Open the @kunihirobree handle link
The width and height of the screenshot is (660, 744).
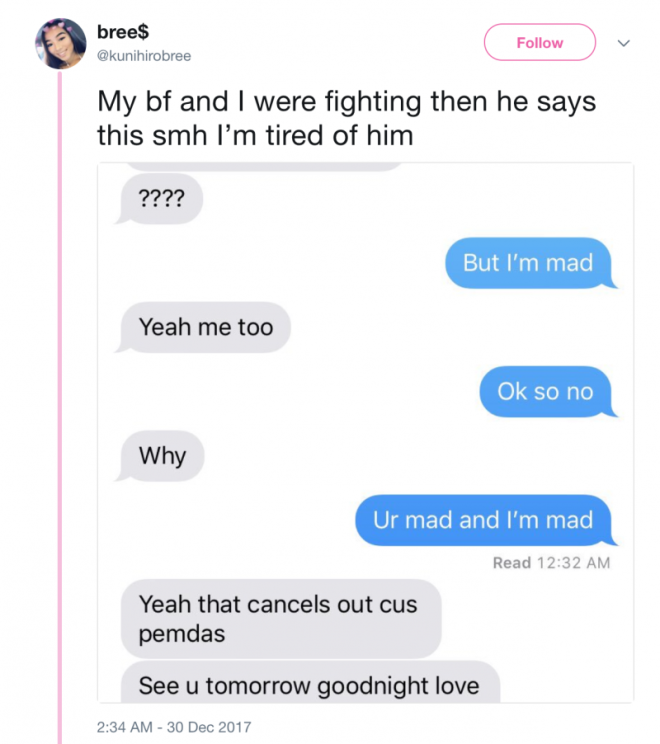coord(144,56)
